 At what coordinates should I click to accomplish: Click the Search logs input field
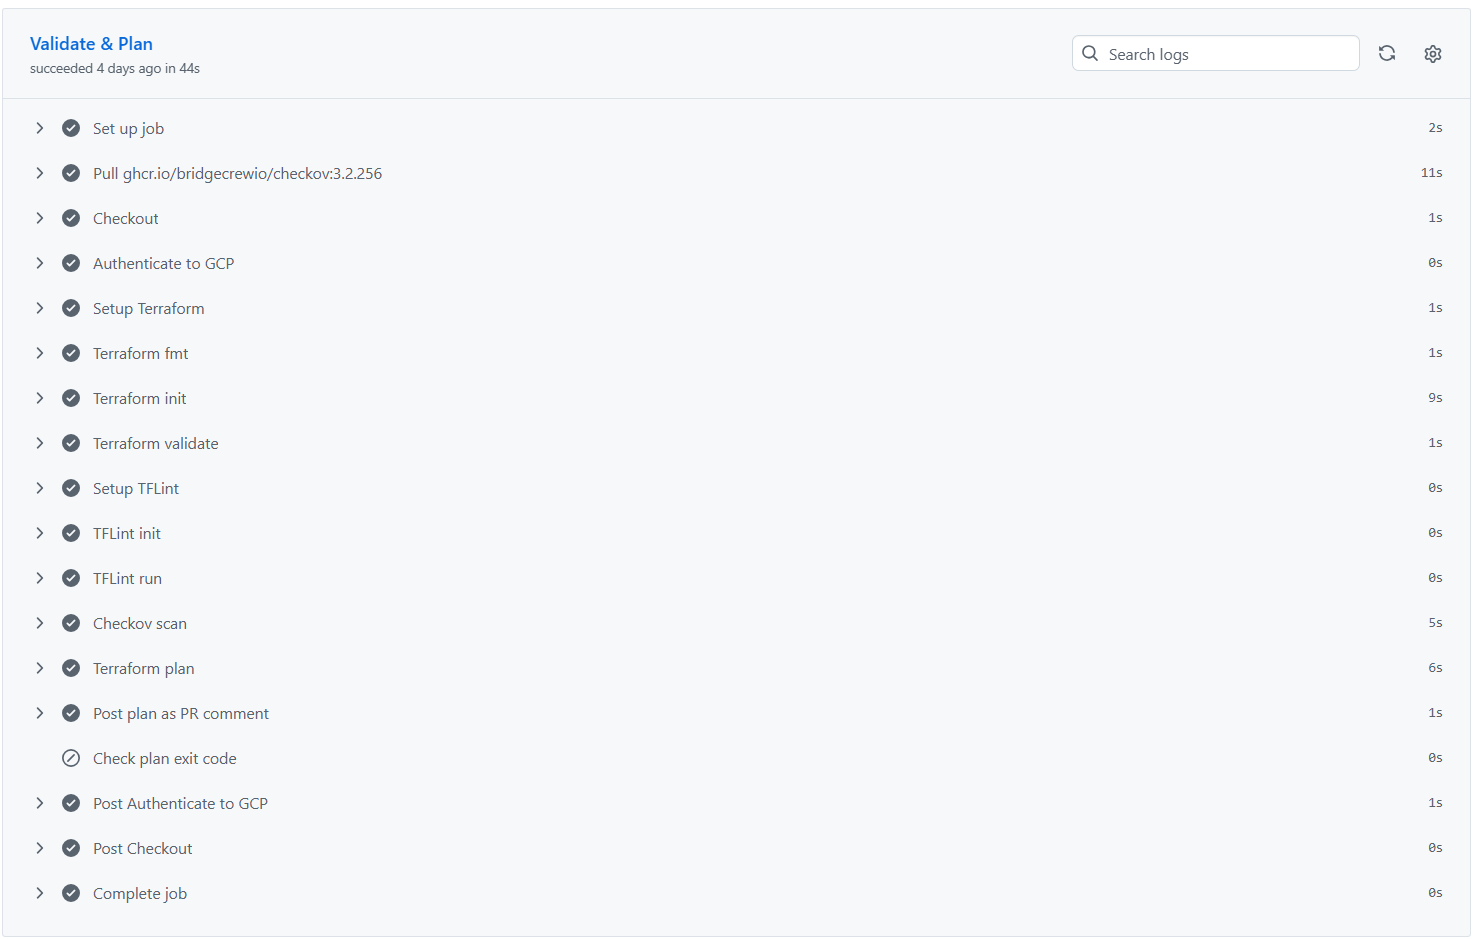pyautogui.click(x=1216, y=53)
